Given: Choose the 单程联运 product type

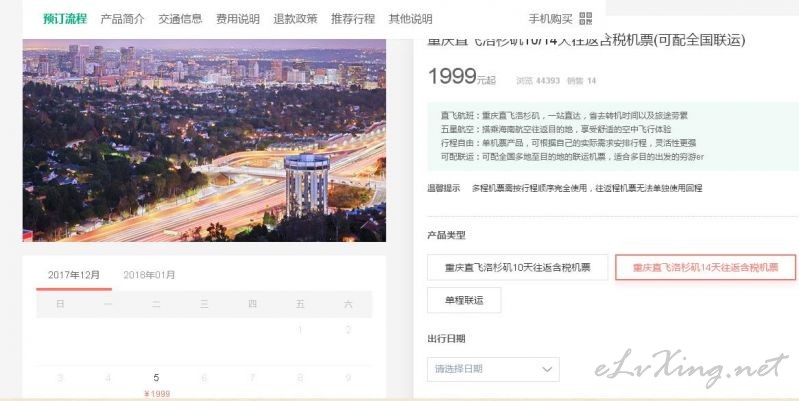Looking at the screenshot, I should click(x=464, y=300).
